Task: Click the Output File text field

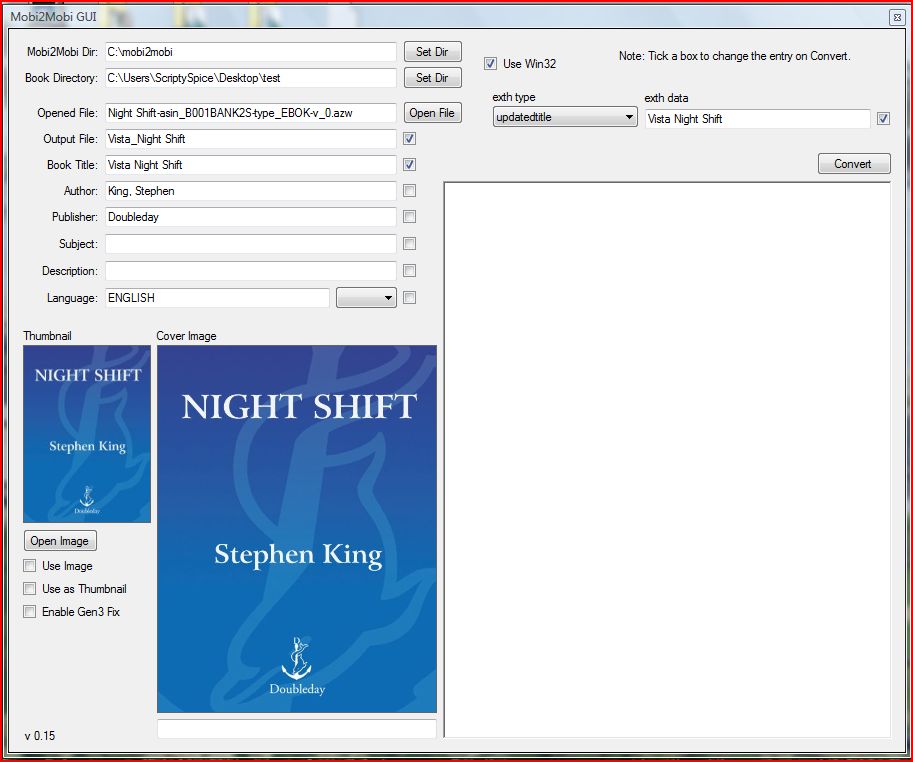Action: pyautogui.click(x=250, y=139)
